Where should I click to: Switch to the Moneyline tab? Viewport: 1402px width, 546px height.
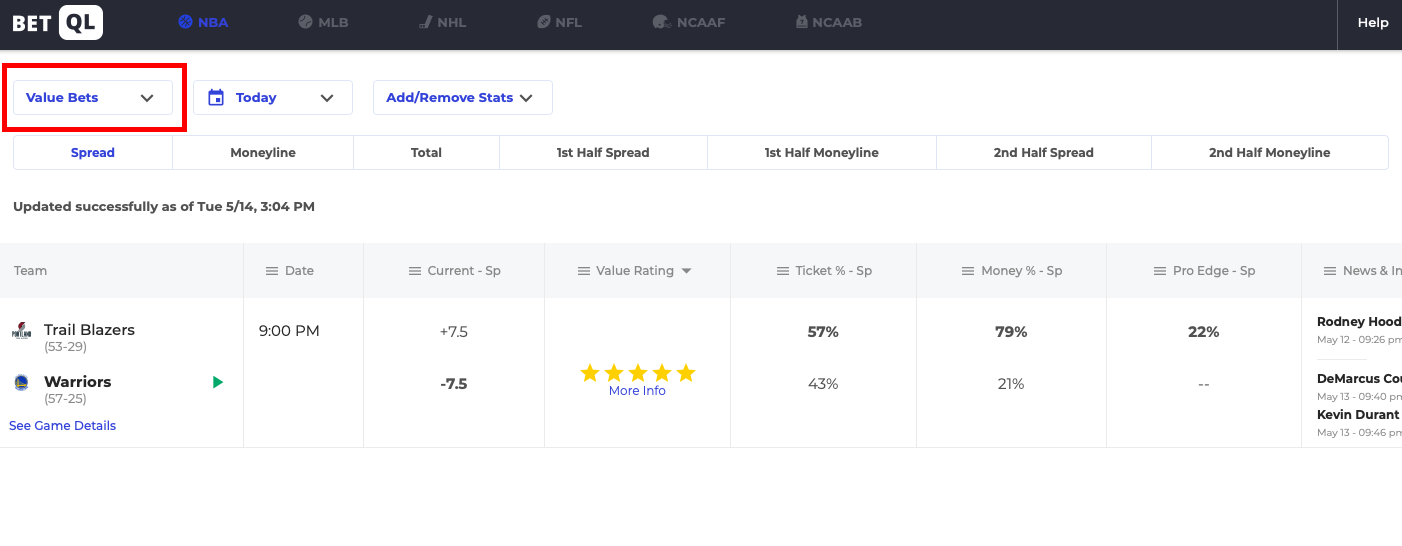click(x=263, y=153)
